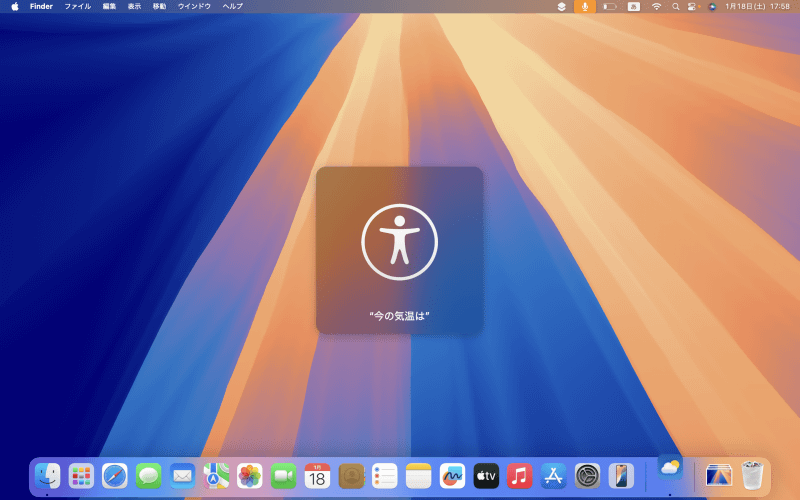Click the date and time 1月18日(土) 17:58
Viewport: 800px width, 500px height.
point(757,7)
